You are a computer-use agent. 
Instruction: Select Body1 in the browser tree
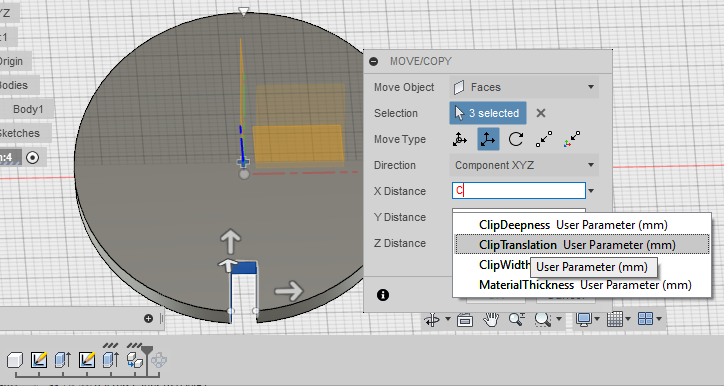tap(28, 109)
